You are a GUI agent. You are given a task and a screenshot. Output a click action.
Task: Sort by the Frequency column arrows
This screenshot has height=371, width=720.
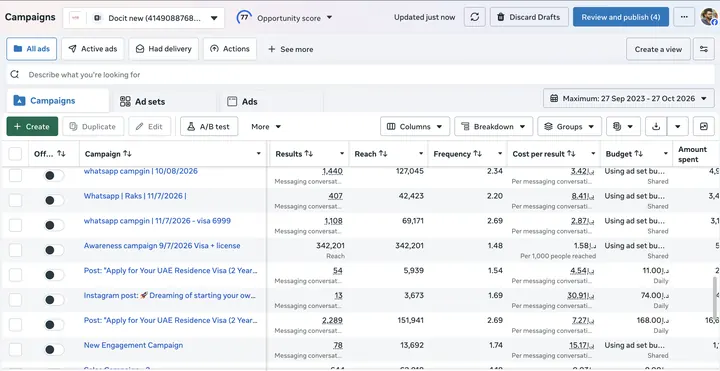tap(478, 154)
